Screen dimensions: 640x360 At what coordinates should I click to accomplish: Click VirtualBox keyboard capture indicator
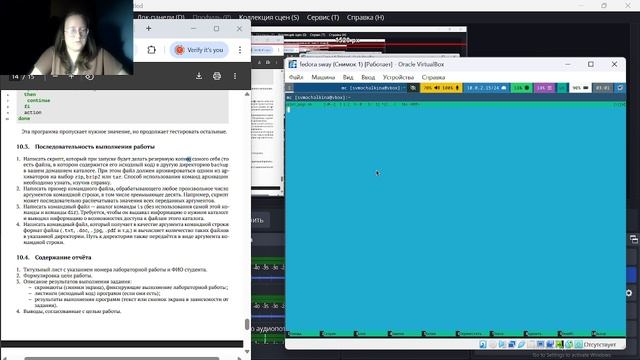pos(578,344)
